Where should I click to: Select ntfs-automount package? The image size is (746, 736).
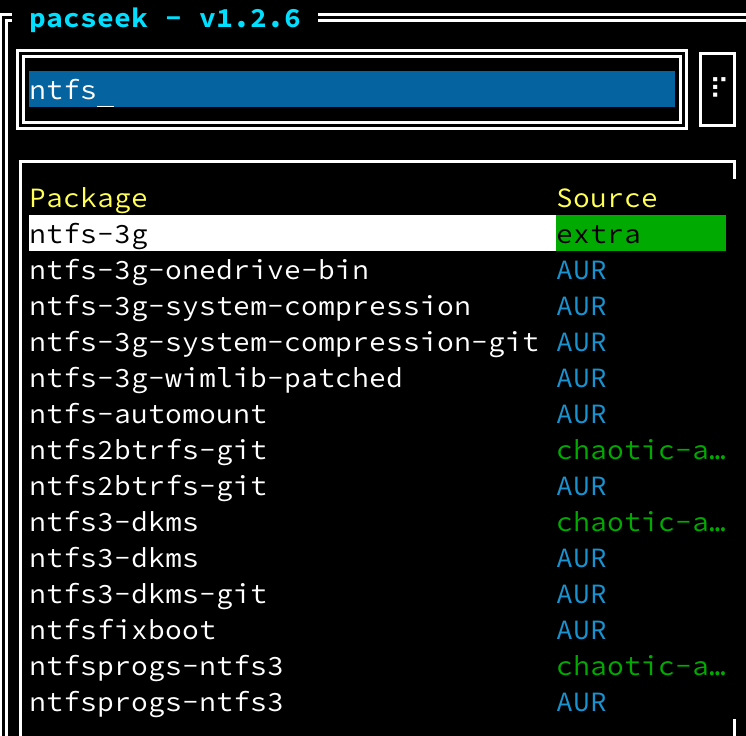coord(147,414)
